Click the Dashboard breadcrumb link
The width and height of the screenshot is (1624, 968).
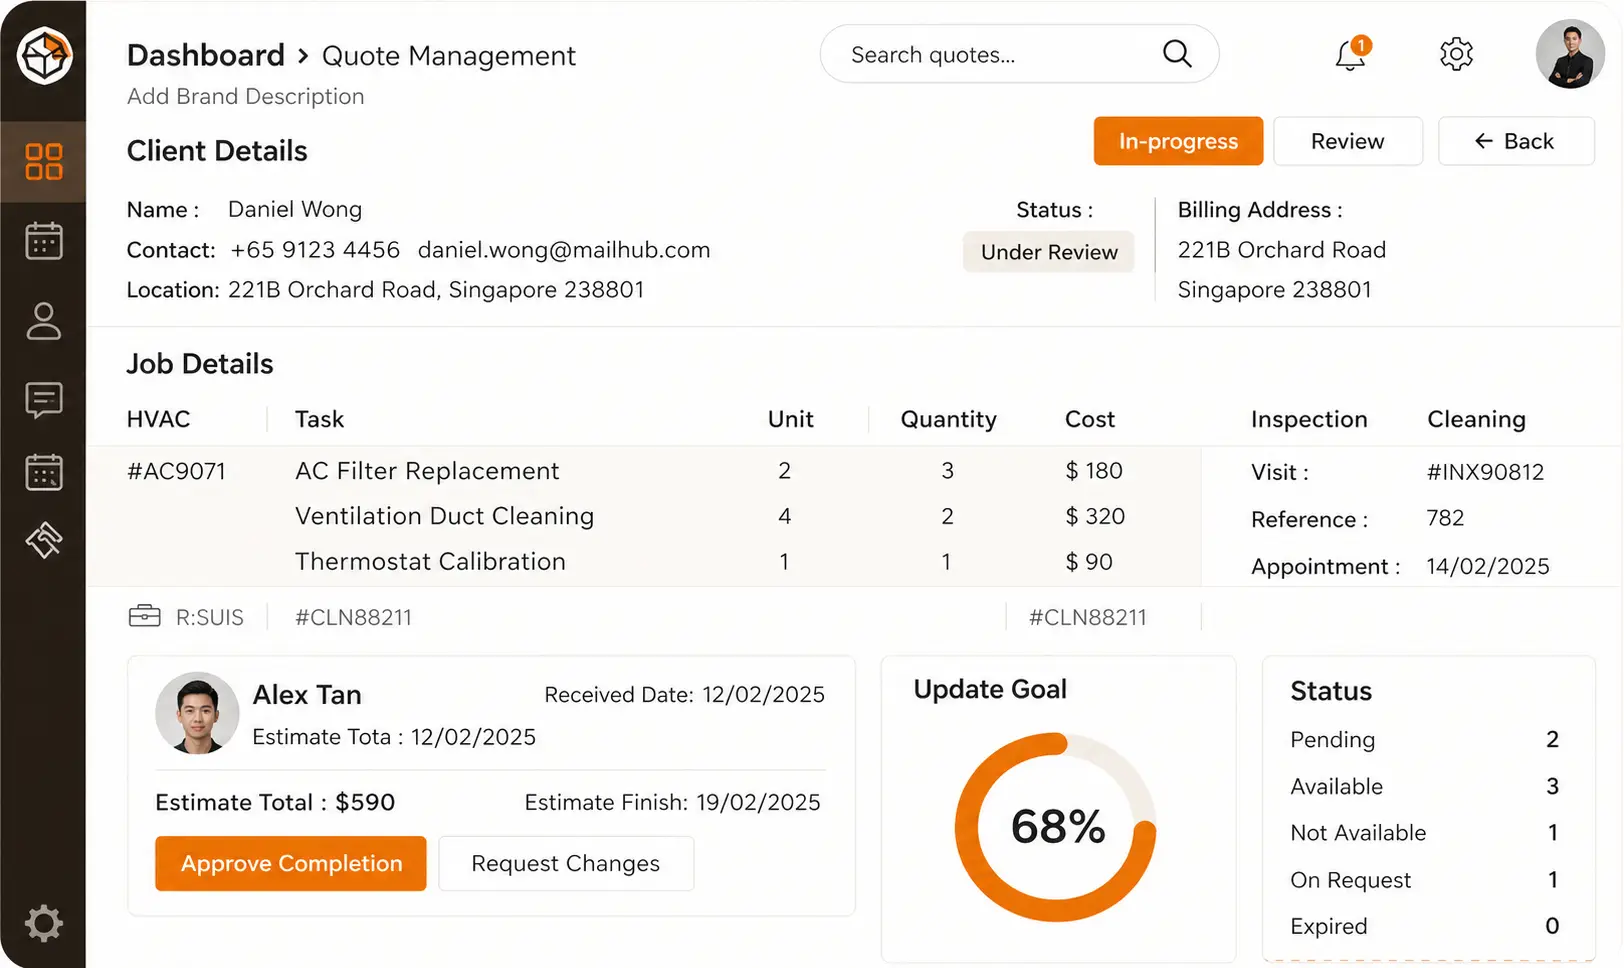(x=206, y=55)
